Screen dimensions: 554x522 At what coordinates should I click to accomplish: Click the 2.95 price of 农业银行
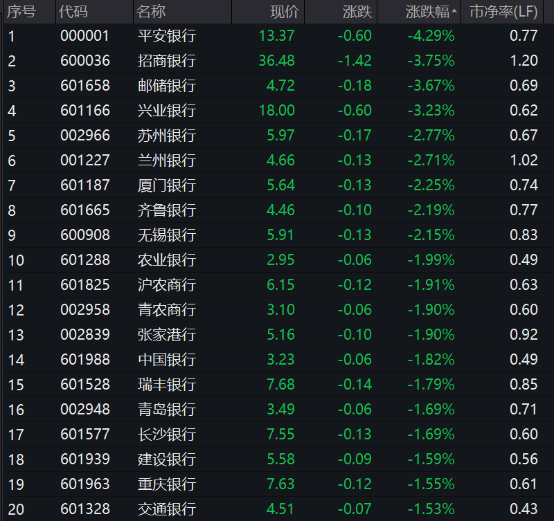pos(281,260)
